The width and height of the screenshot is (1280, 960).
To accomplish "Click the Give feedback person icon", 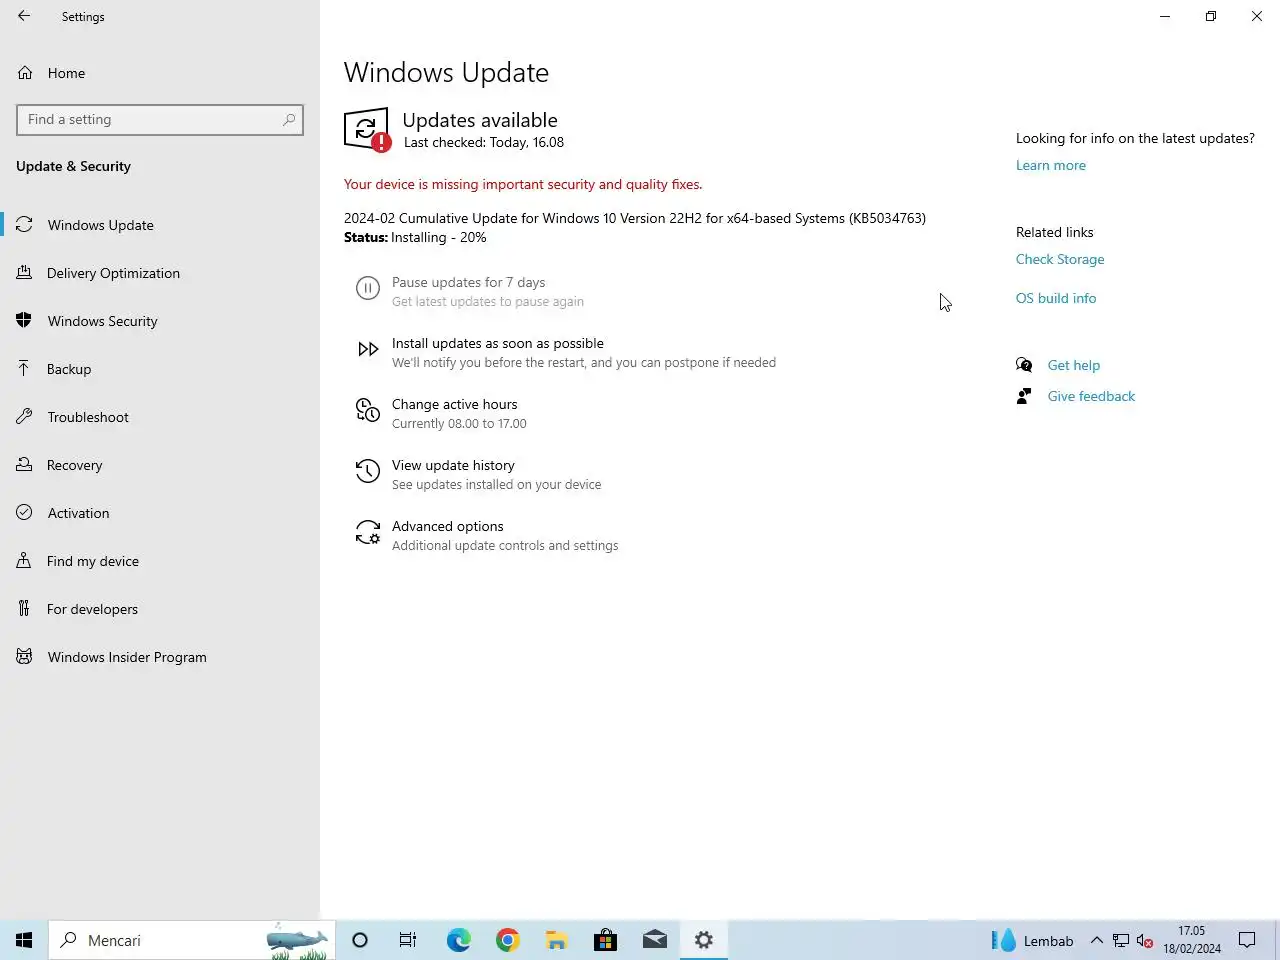I will 1024,396.
